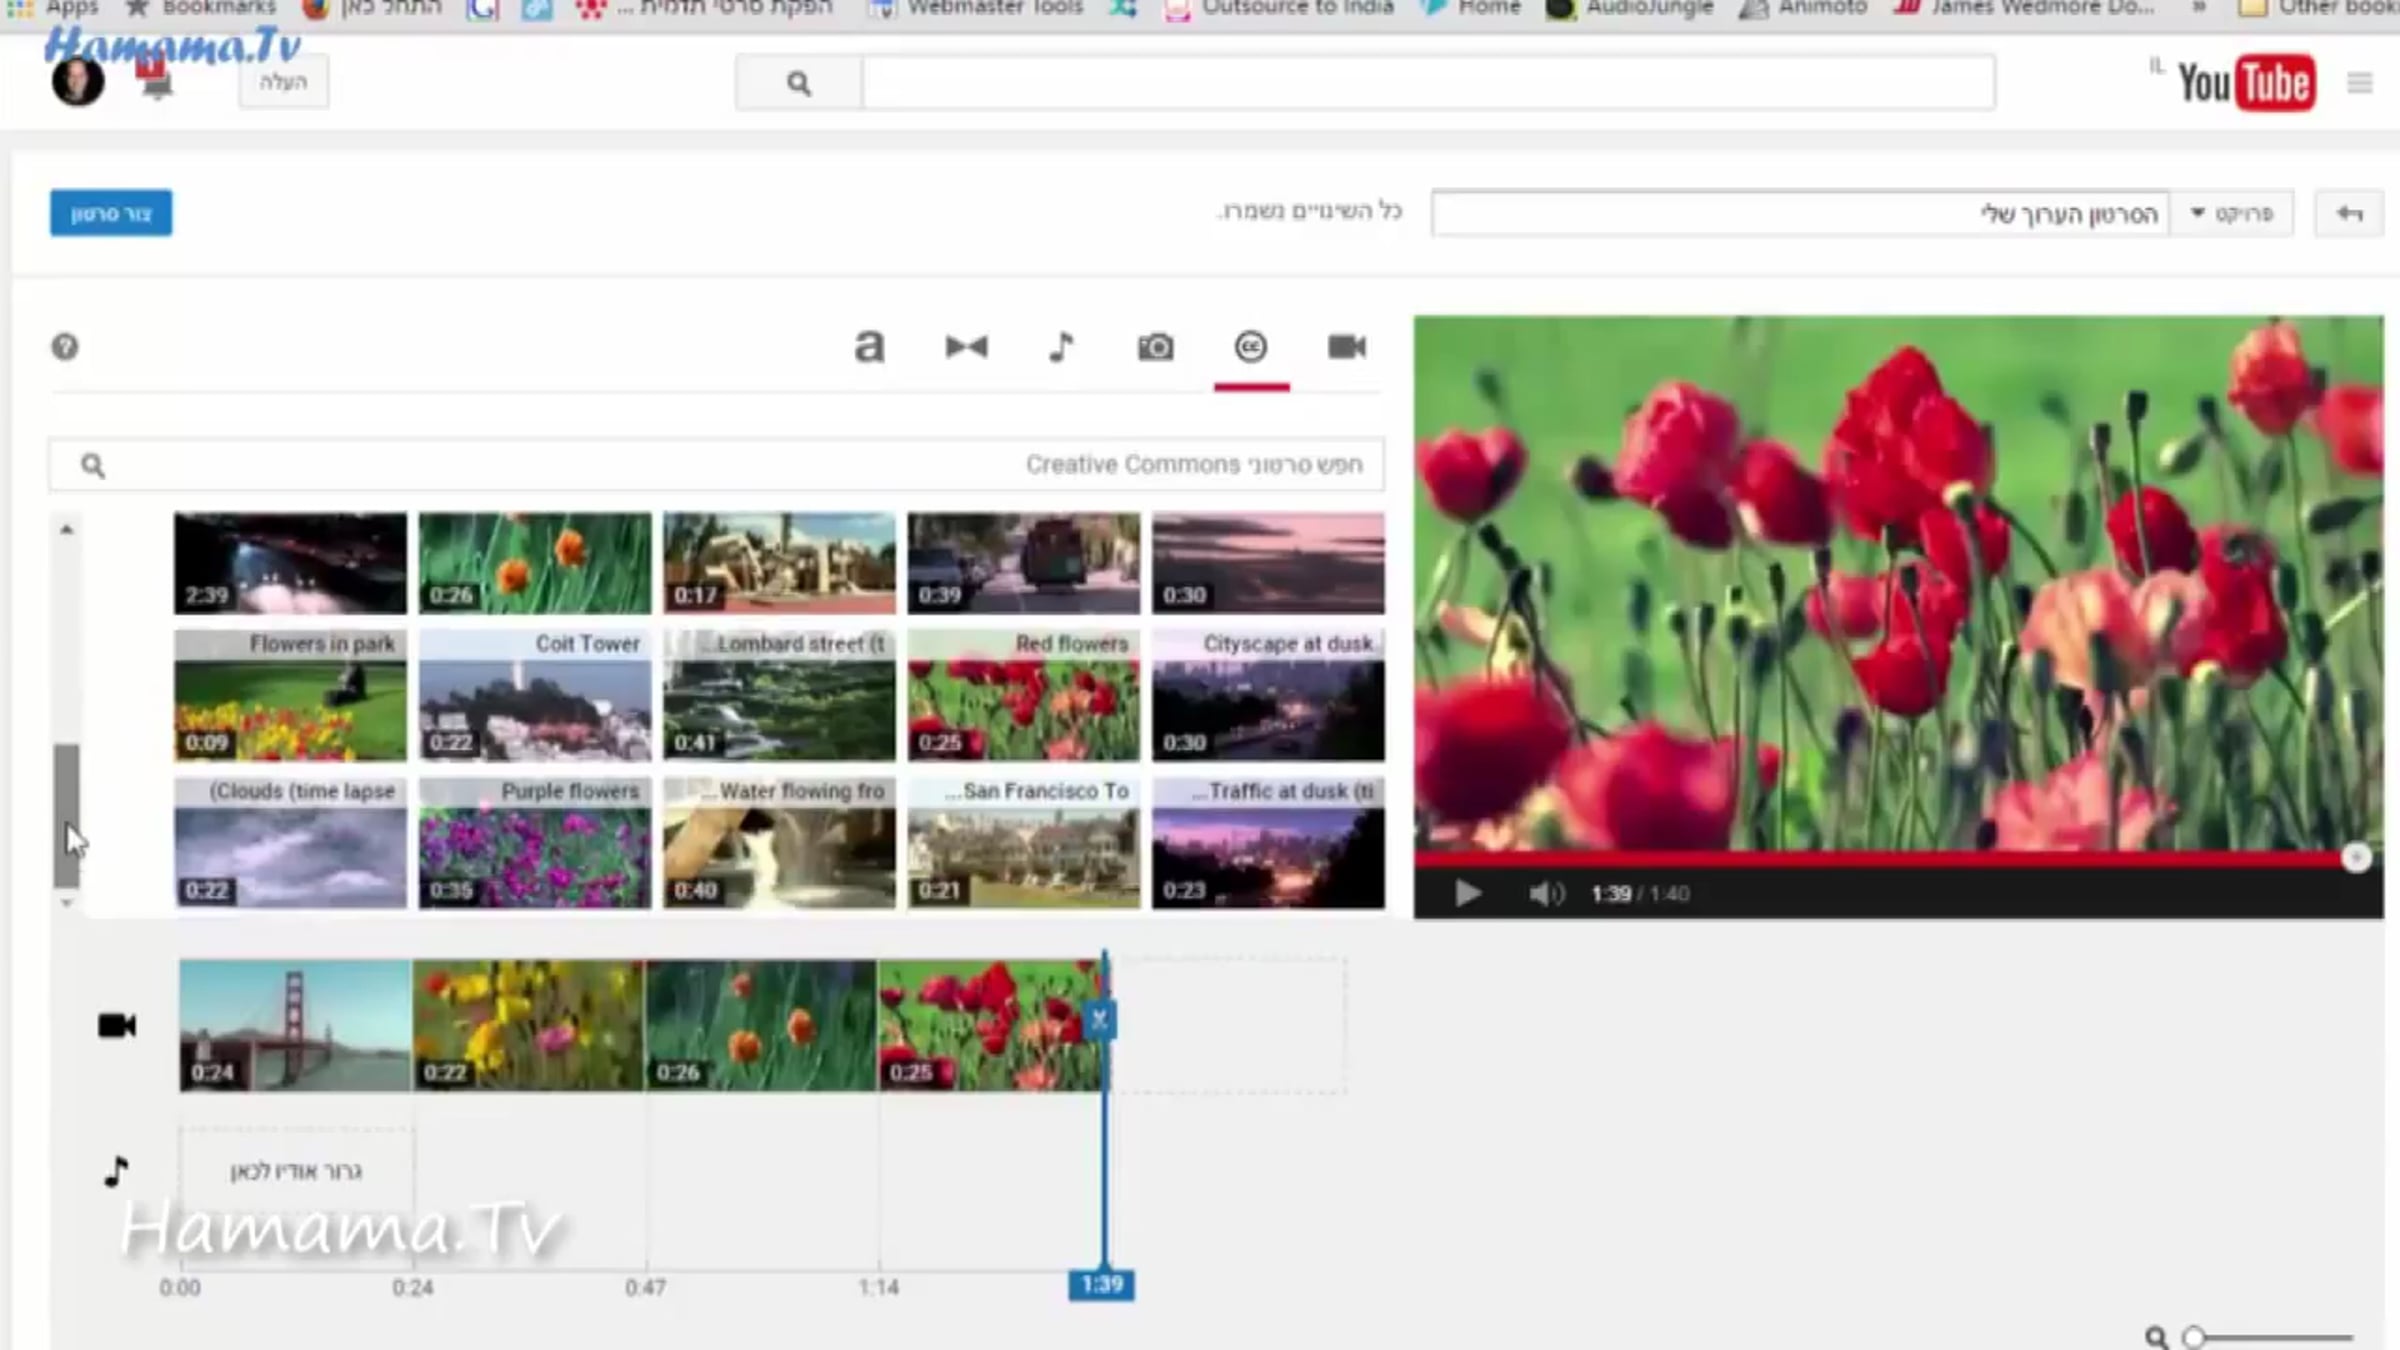Click the upload button near avatar

(x=283, y=82)
